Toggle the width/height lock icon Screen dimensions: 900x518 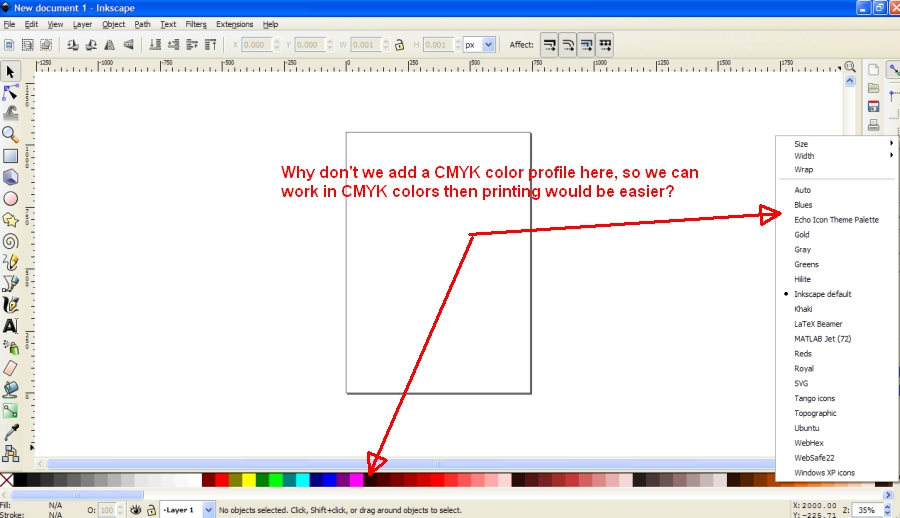pyautogui.click(x=399, y=45)
